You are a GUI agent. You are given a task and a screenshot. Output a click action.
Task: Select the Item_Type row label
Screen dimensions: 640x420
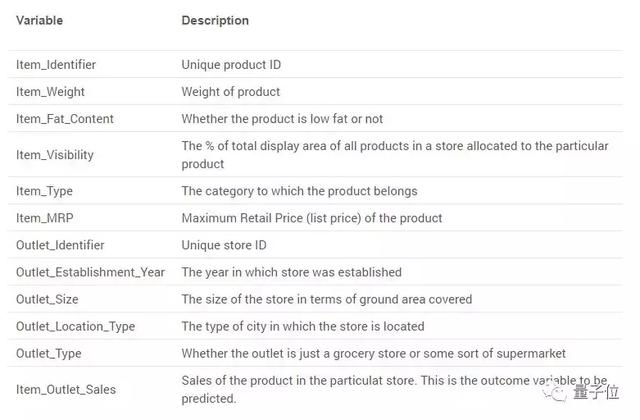[x=44, y=191]
